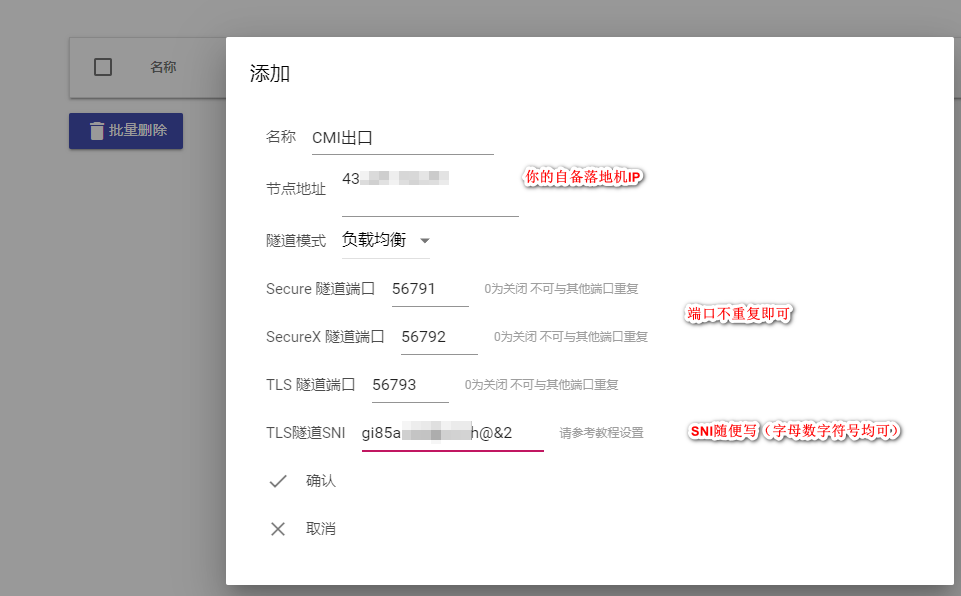Edit the Secure 隧道端口 value 56791
Image resolution: width=961 pixels, height=596 pixels.
pos(430,289)
